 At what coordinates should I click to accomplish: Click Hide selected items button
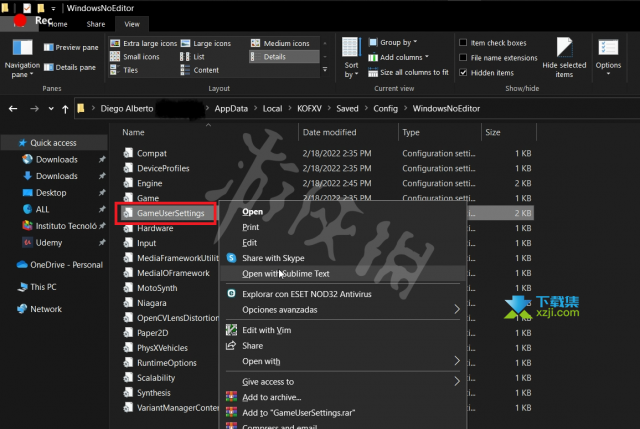coord(564,58)
